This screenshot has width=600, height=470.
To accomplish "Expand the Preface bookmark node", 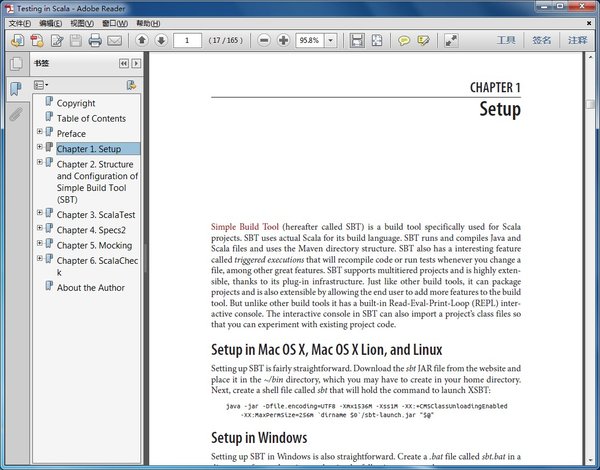I will pos(39,131).
